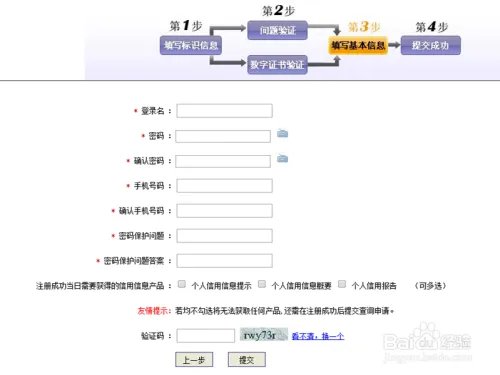This screenshot has height=375, width=500.
Task: Check 个人信用信息概要 checkbox
Action: (x=262, y=284)
